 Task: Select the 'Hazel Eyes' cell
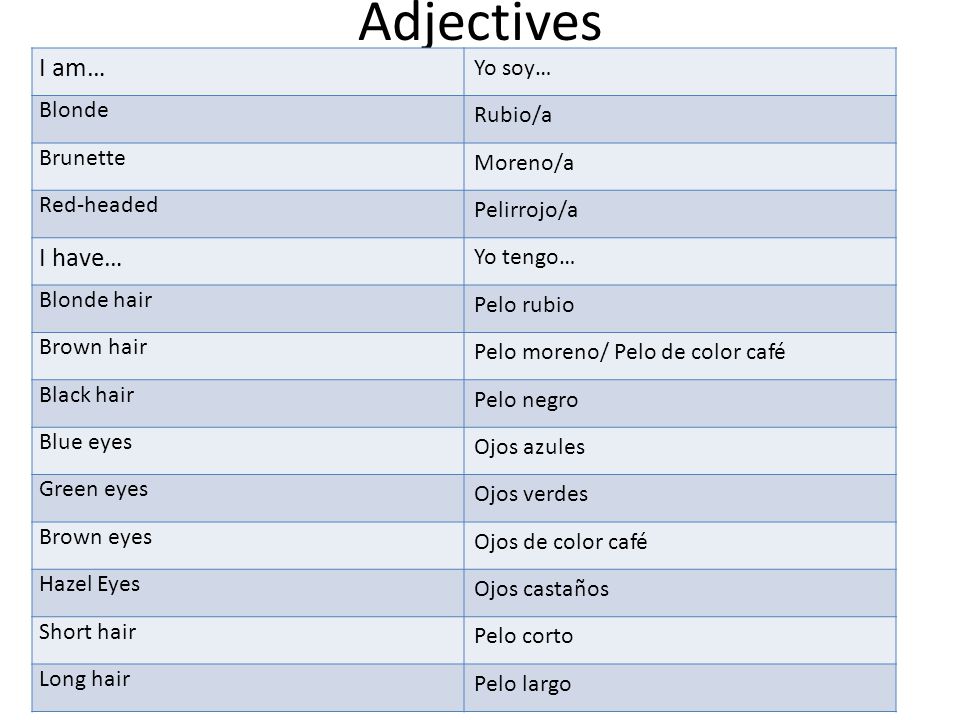[248, 593]
